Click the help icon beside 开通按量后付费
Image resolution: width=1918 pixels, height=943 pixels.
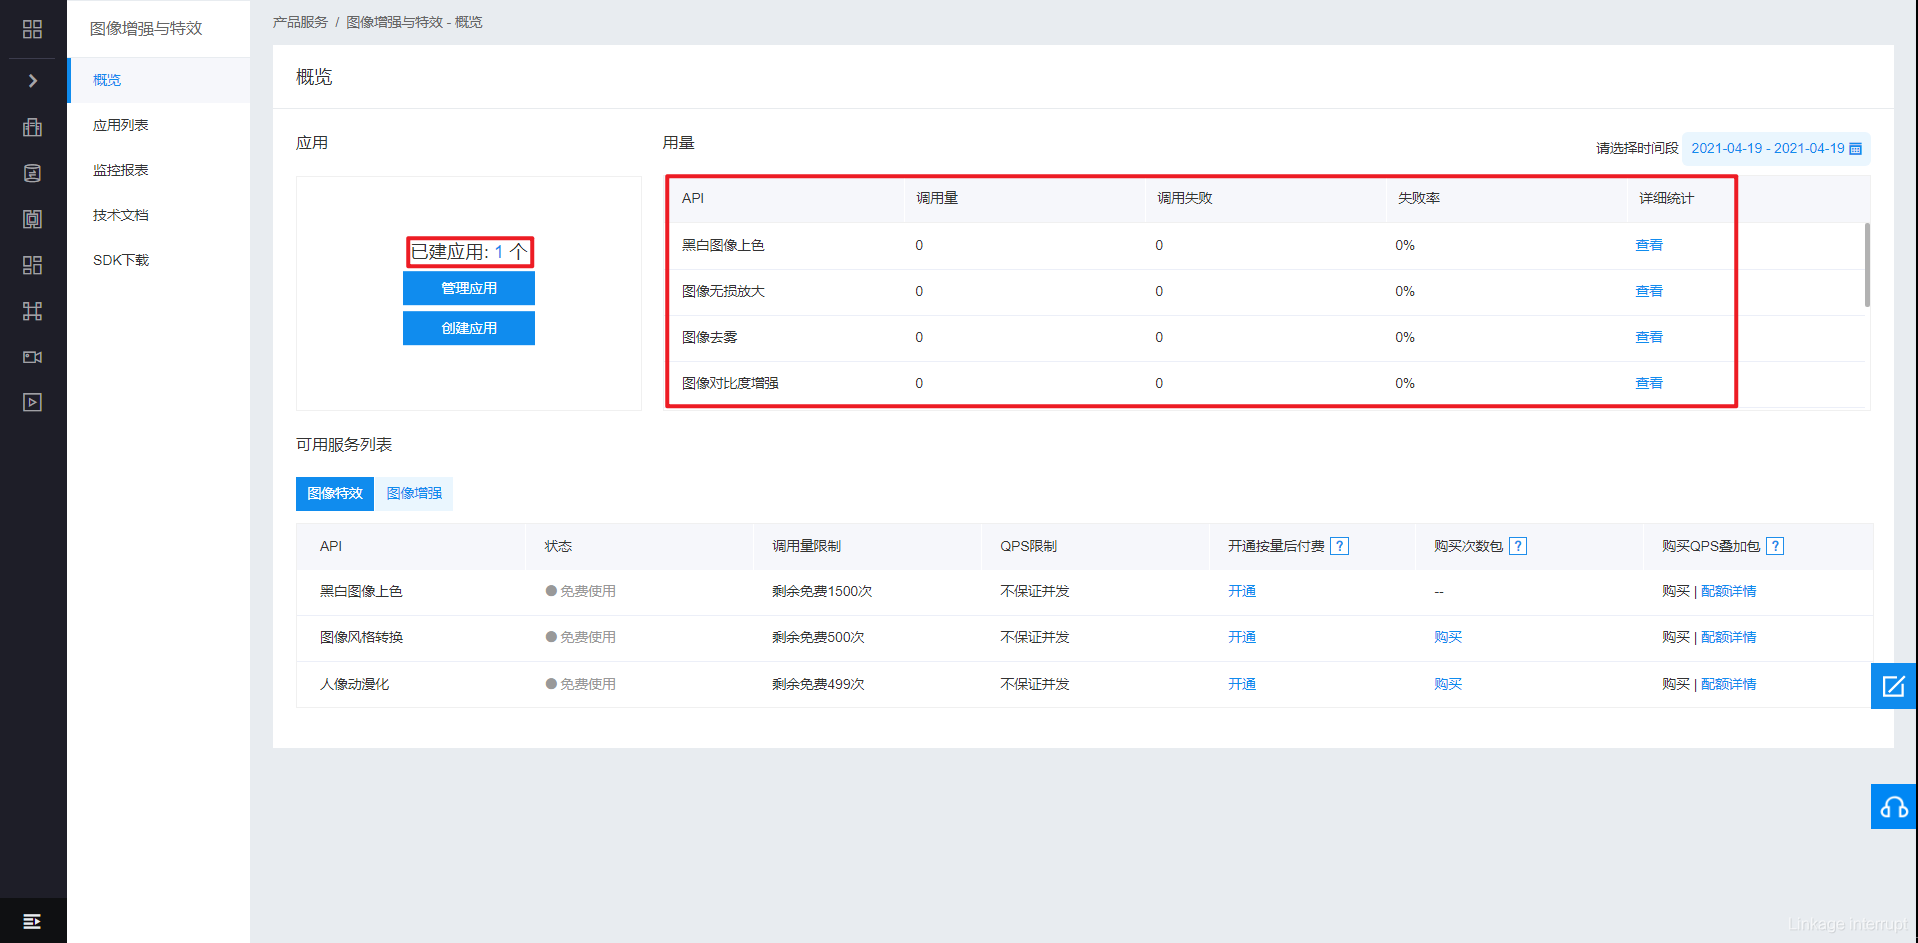[1340, 546]
